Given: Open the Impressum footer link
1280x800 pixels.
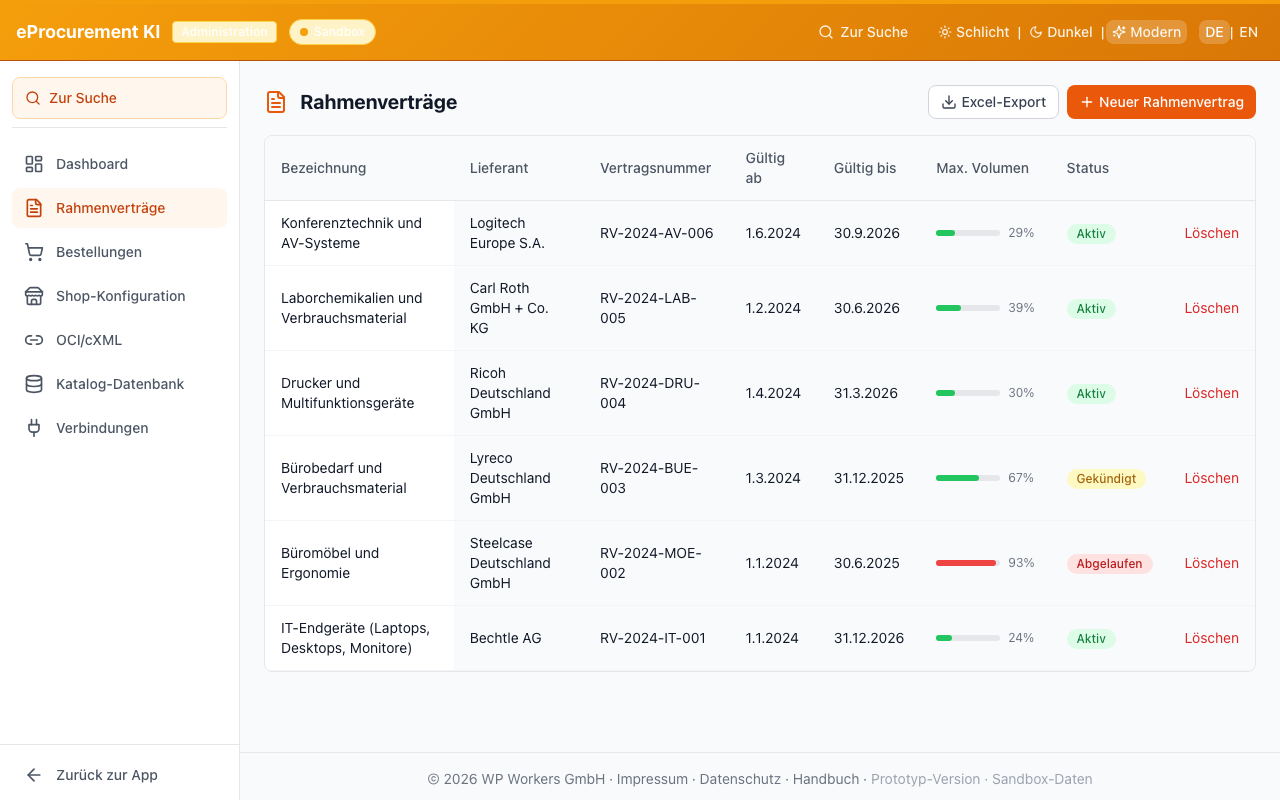Looking at the screenshot, I should tap(652, 779).
